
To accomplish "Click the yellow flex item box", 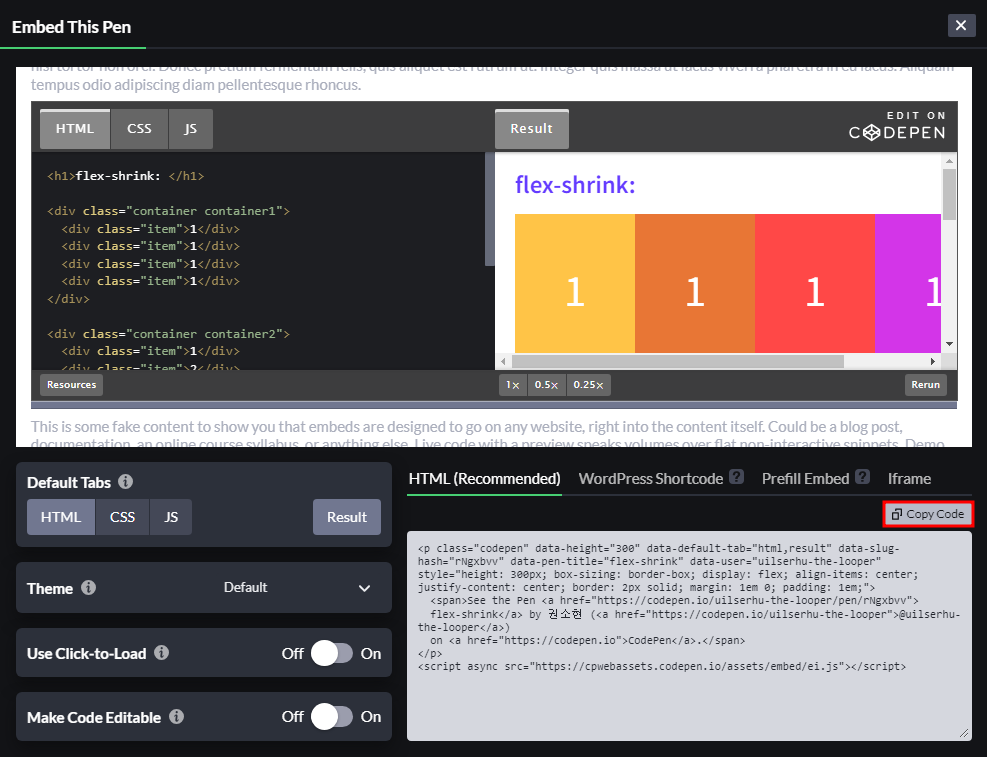I will [x=575, y=283].
